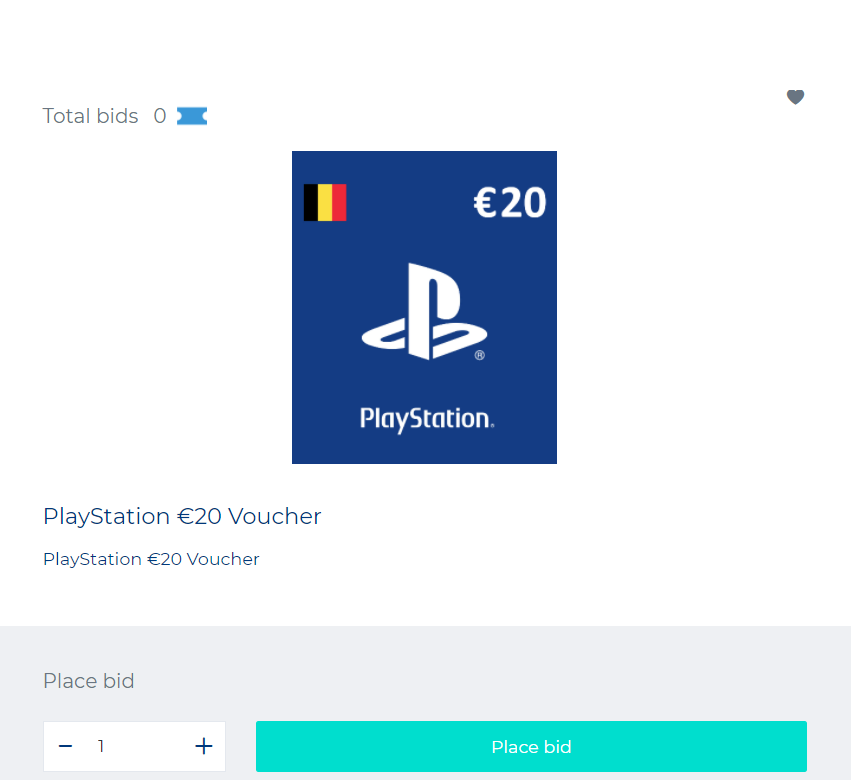The image size is (851, 780).
Task: Click the white PlayStation wordmark on card
Action: click(427, 420)
